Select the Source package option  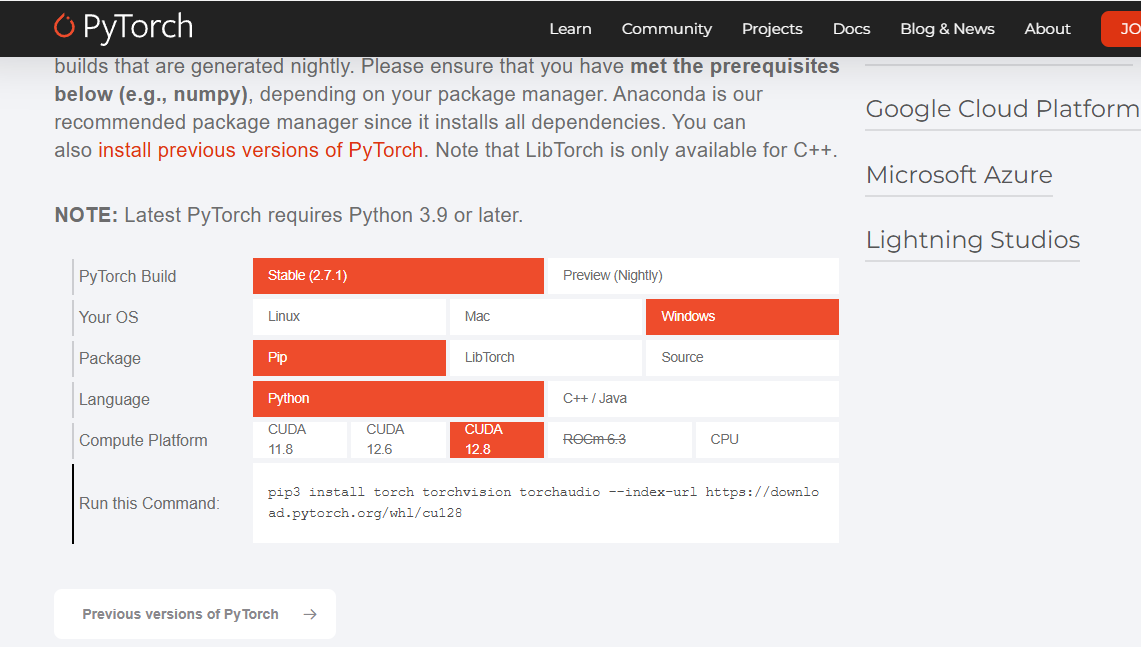(x=741, y=358)
